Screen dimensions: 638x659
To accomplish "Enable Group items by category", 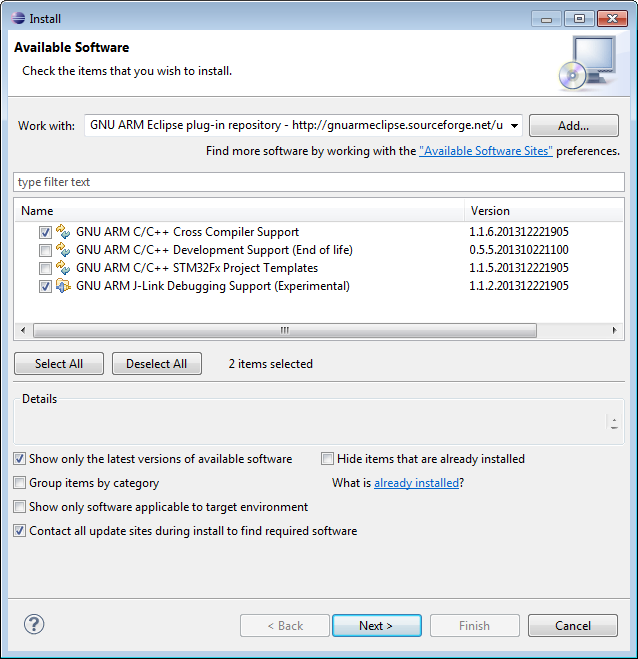I will point(21,483).
